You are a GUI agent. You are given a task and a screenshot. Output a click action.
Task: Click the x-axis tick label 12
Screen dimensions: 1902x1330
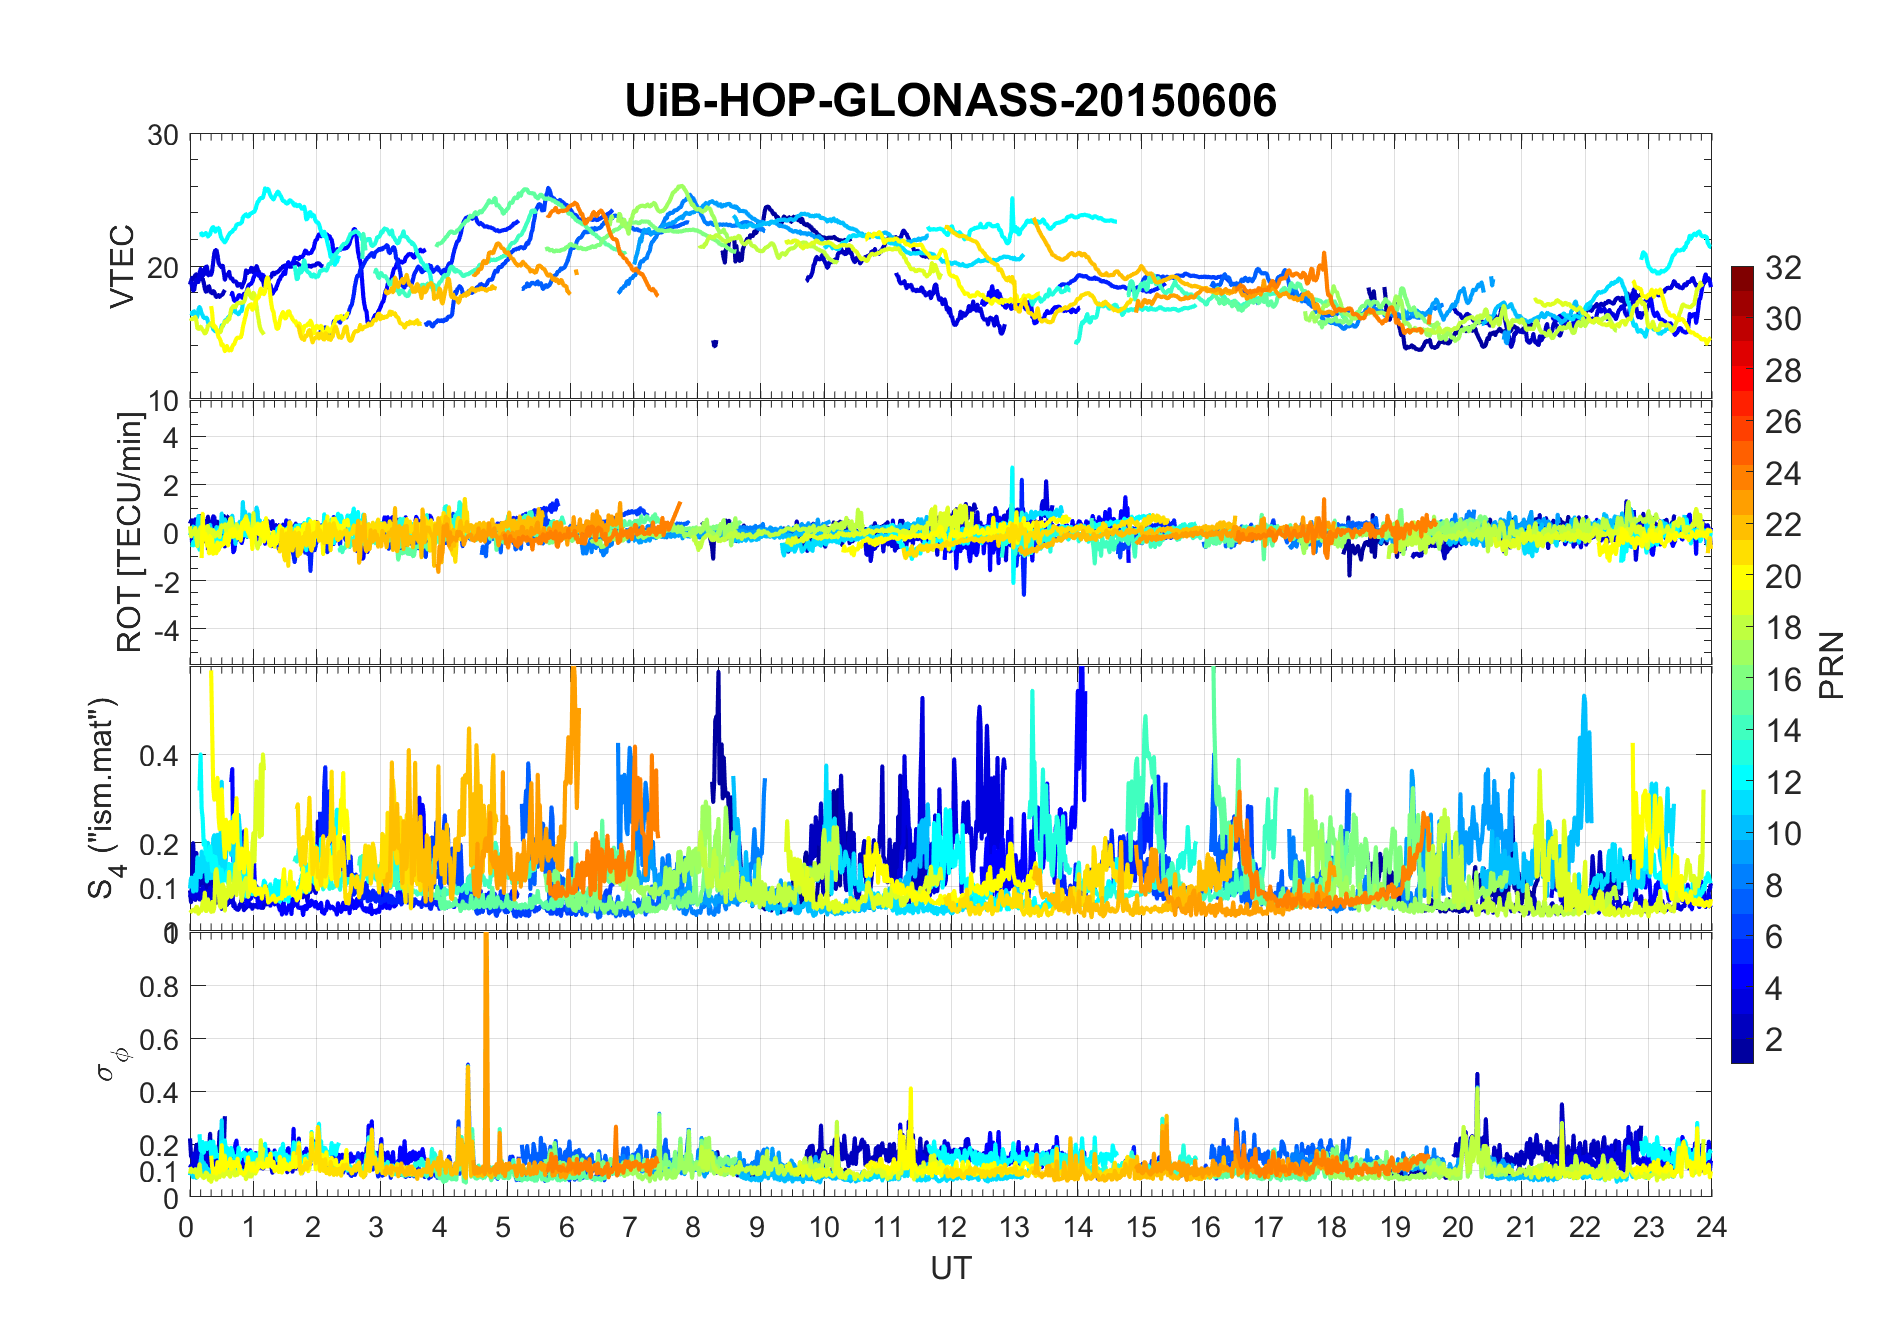coord(950,1227)
